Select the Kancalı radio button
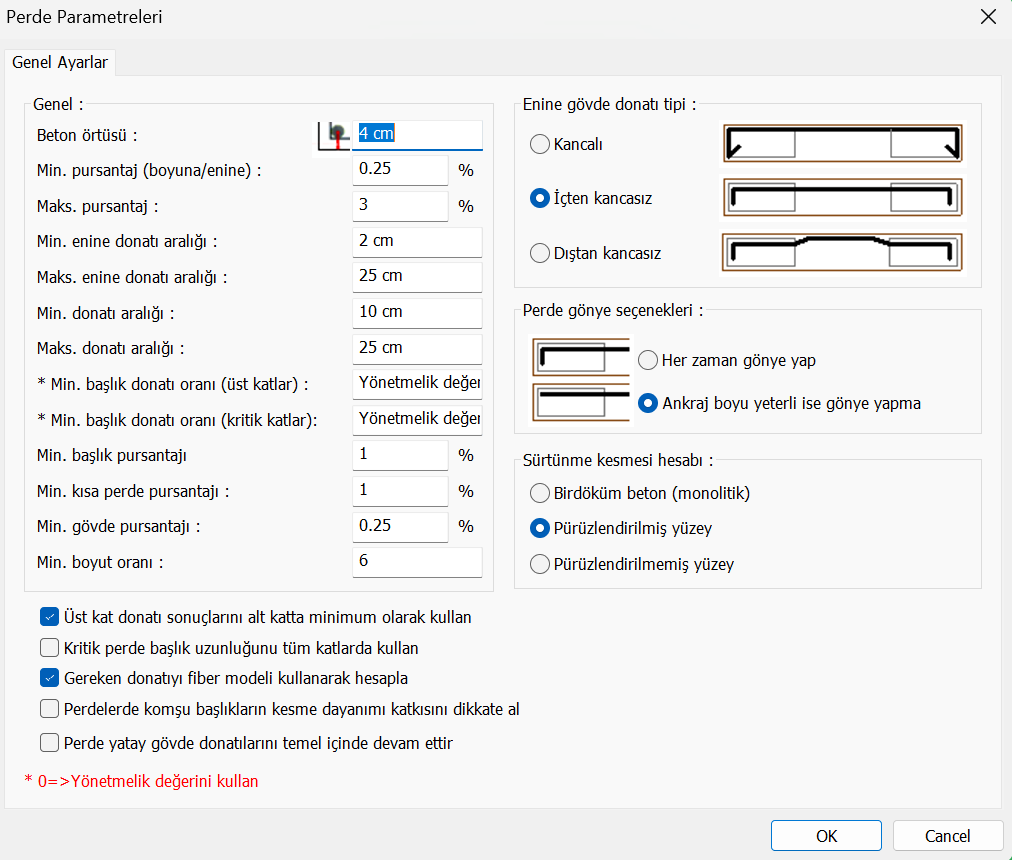Viewport: 1012px width, 860px height. click(x=540, y=144)
